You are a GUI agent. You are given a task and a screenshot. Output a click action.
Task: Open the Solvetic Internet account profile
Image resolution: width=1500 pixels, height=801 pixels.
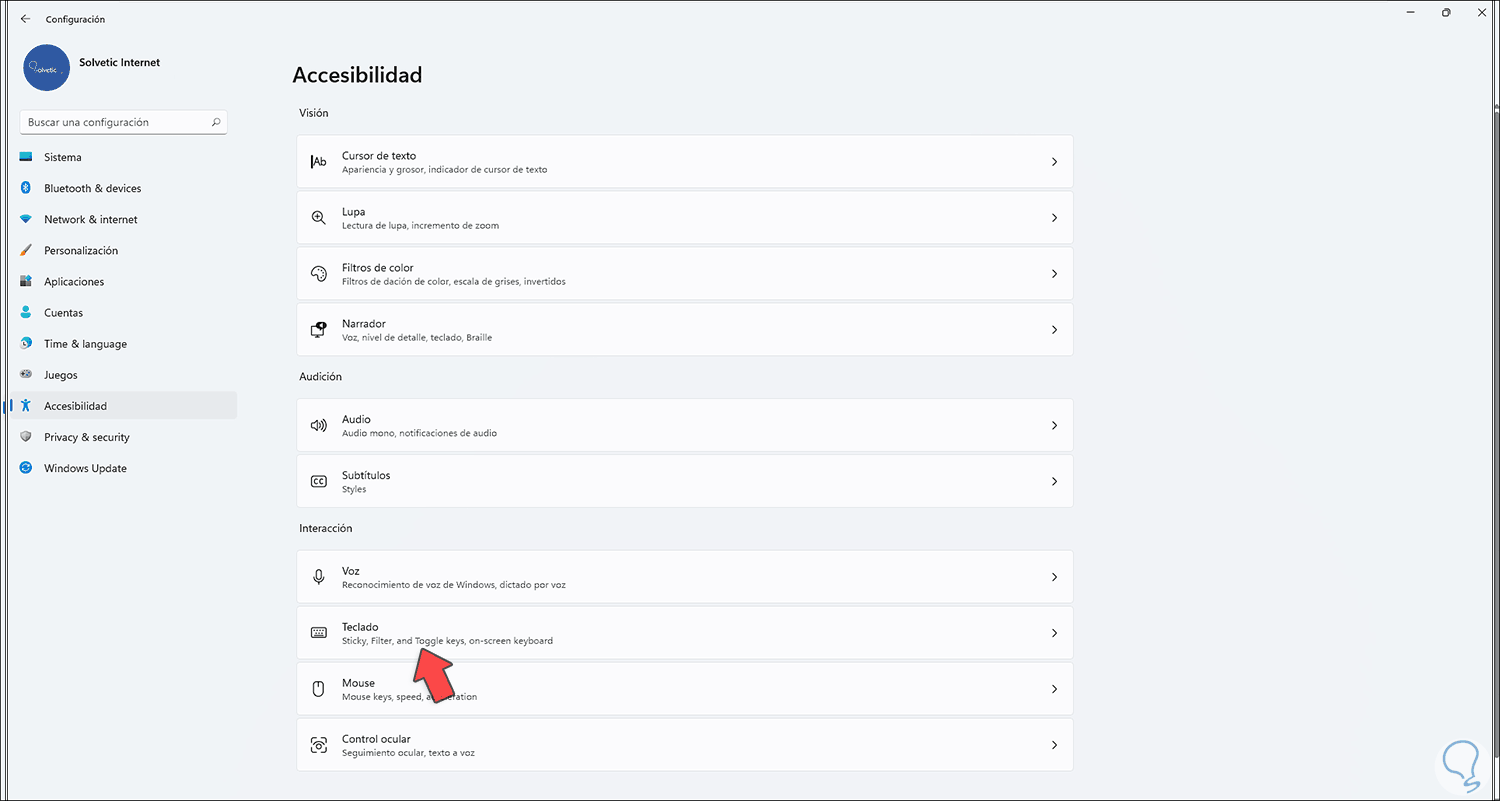(x=119, y=62)
